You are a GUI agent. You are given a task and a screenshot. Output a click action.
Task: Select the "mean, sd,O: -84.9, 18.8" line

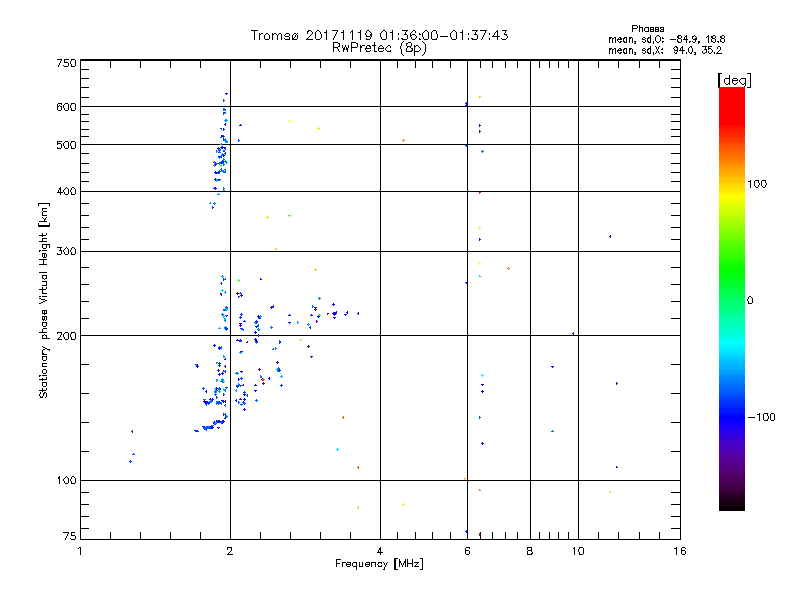point(666,39)
